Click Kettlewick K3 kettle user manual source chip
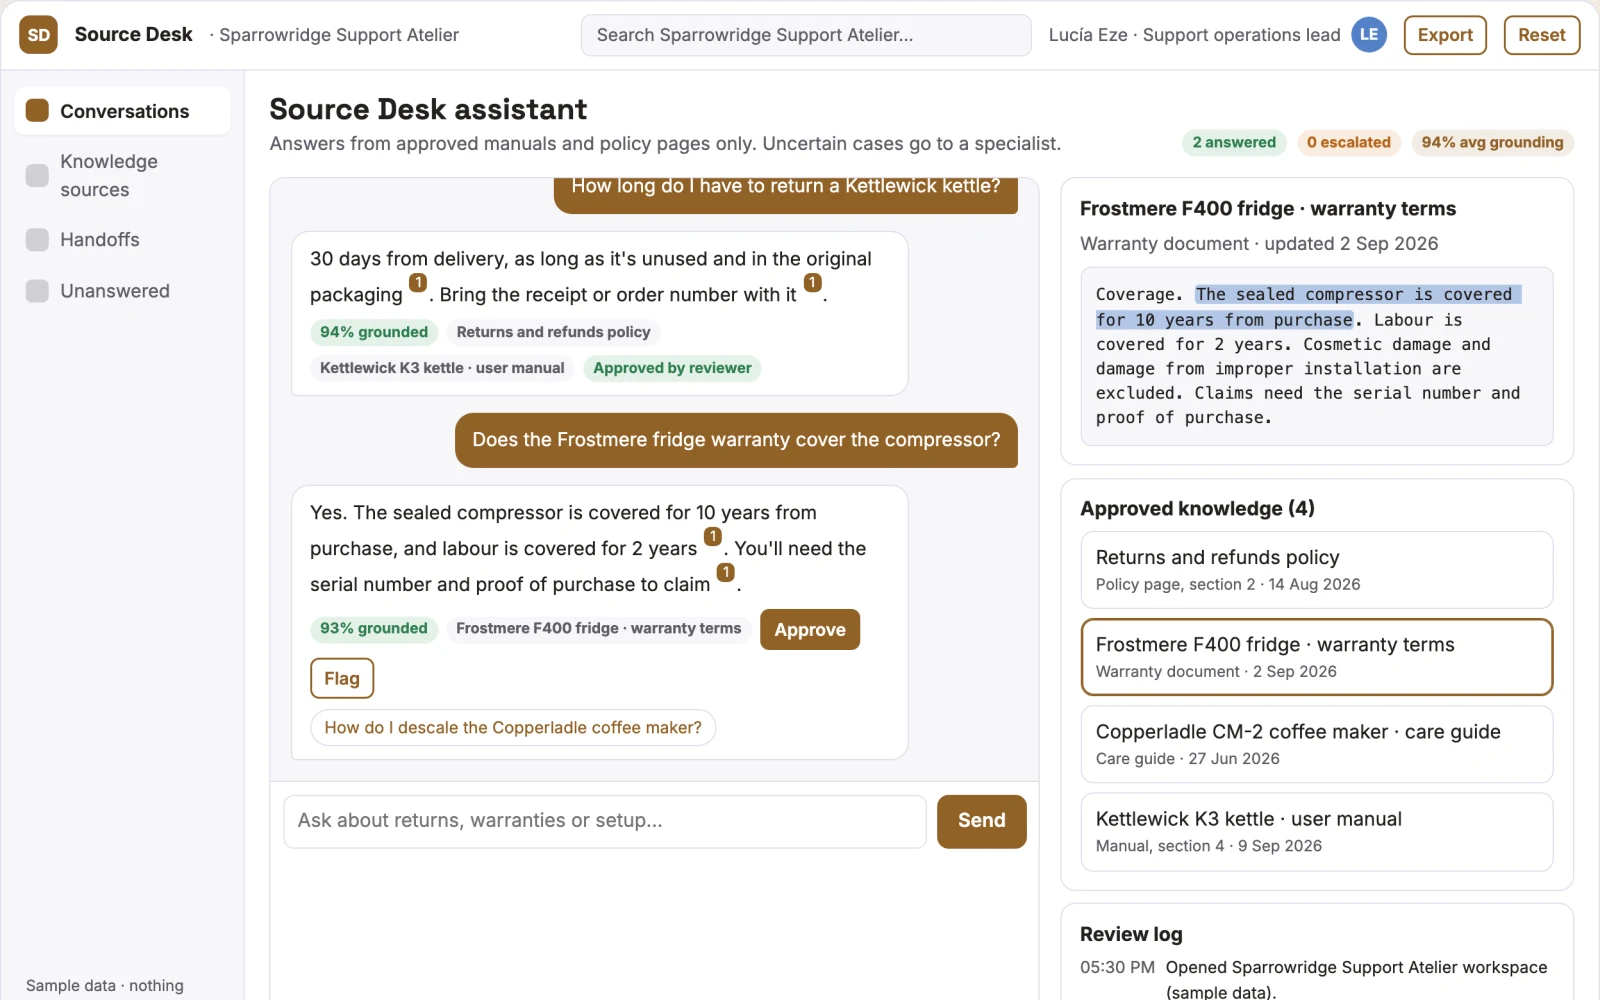 442,368
